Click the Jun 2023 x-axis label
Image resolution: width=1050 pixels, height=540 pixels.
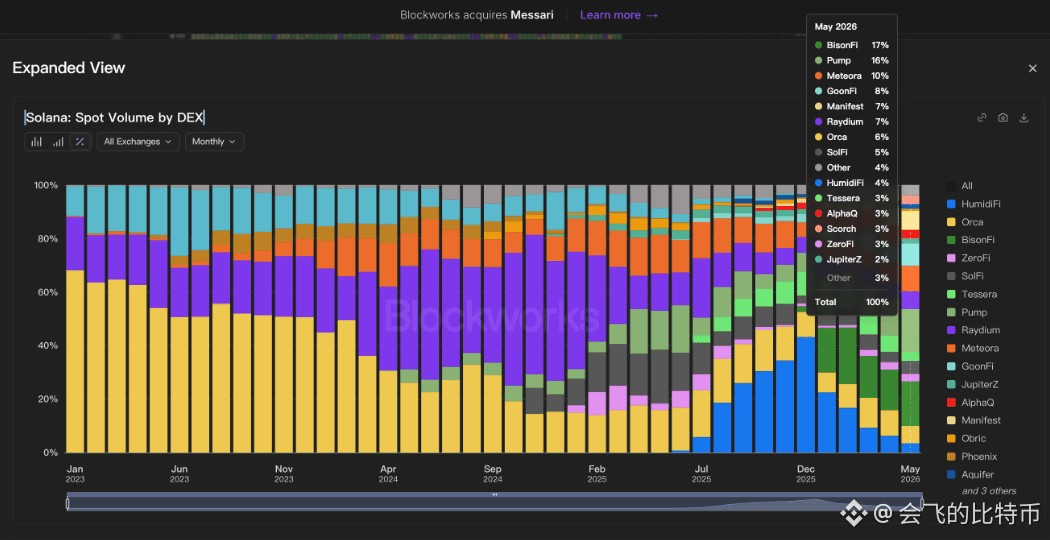click(179, 474)
